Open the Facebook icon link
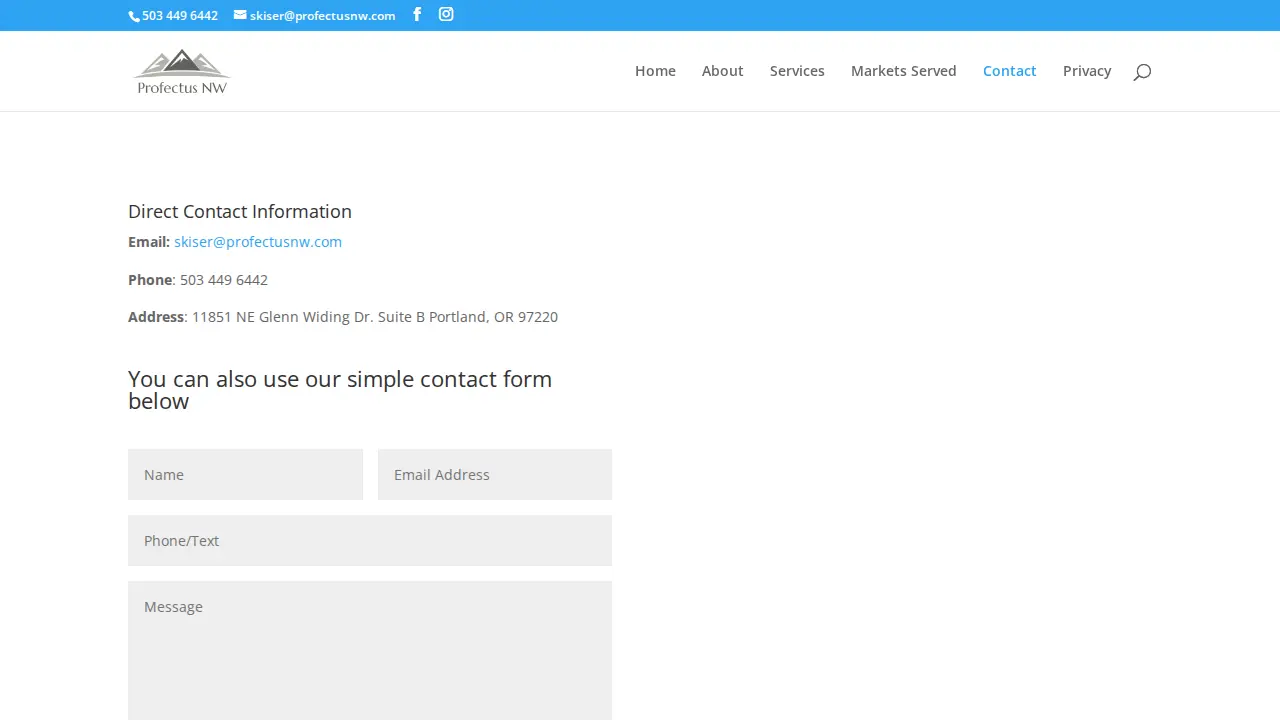 pos(417,14)
